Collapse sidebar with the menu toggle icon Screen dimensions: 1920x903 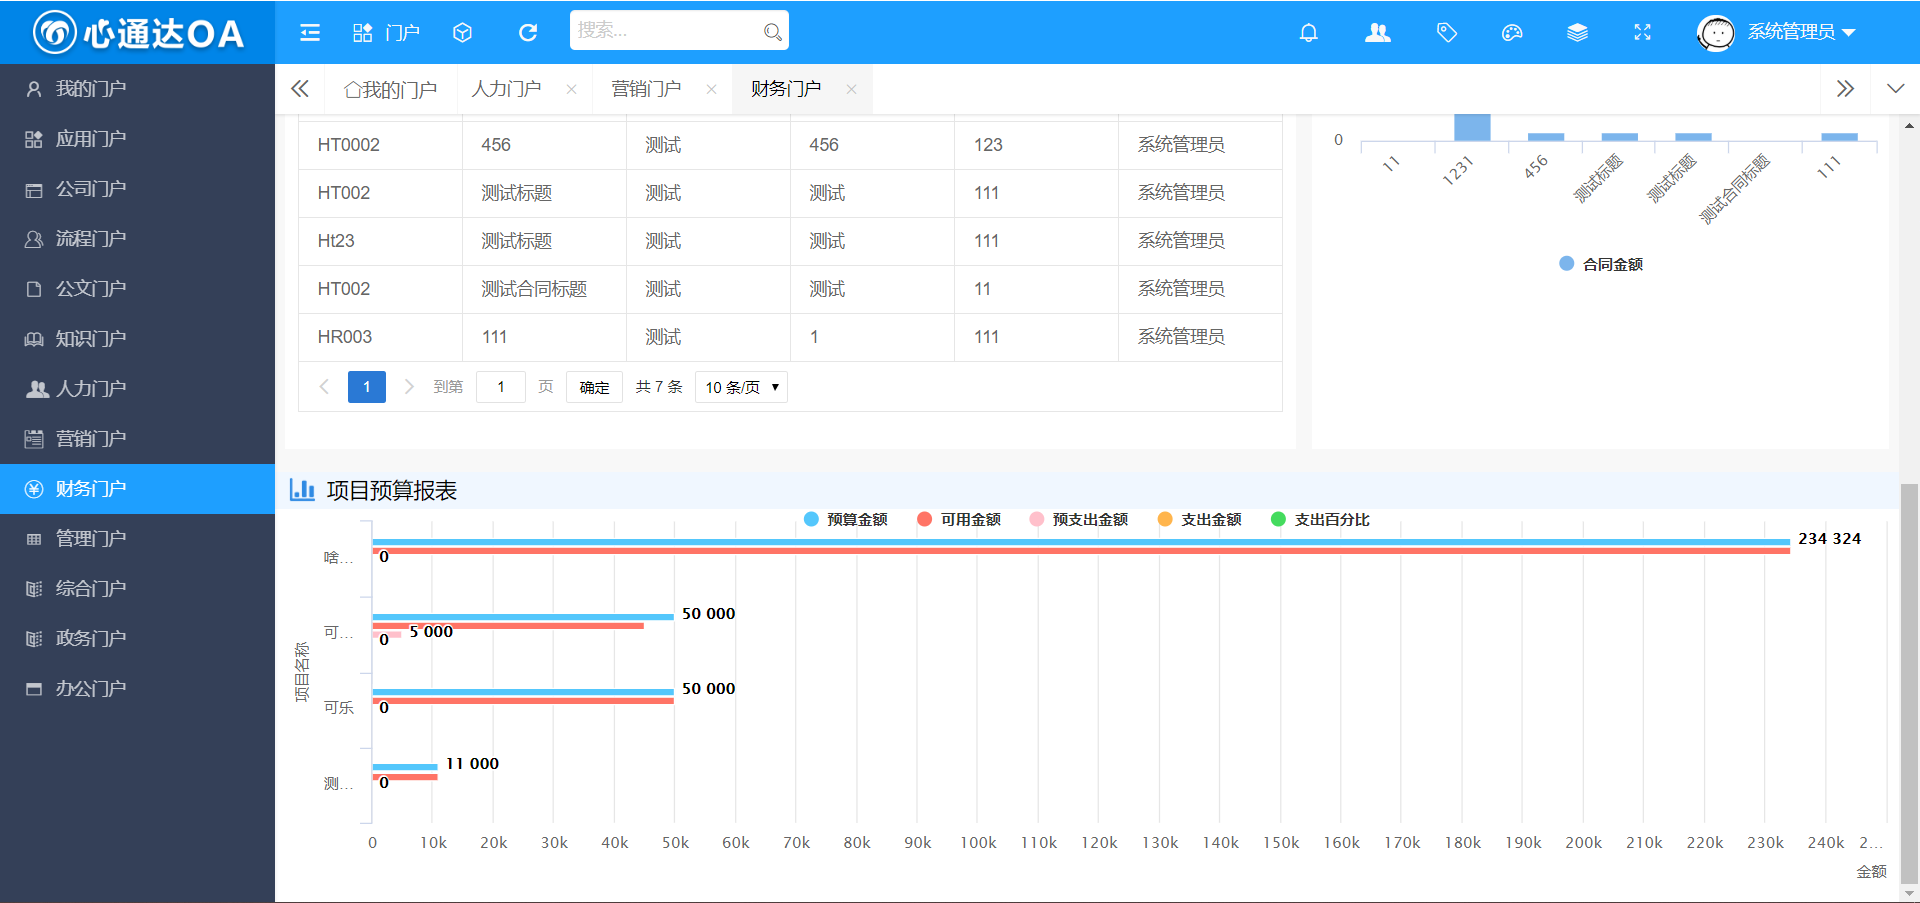[310, 33]
